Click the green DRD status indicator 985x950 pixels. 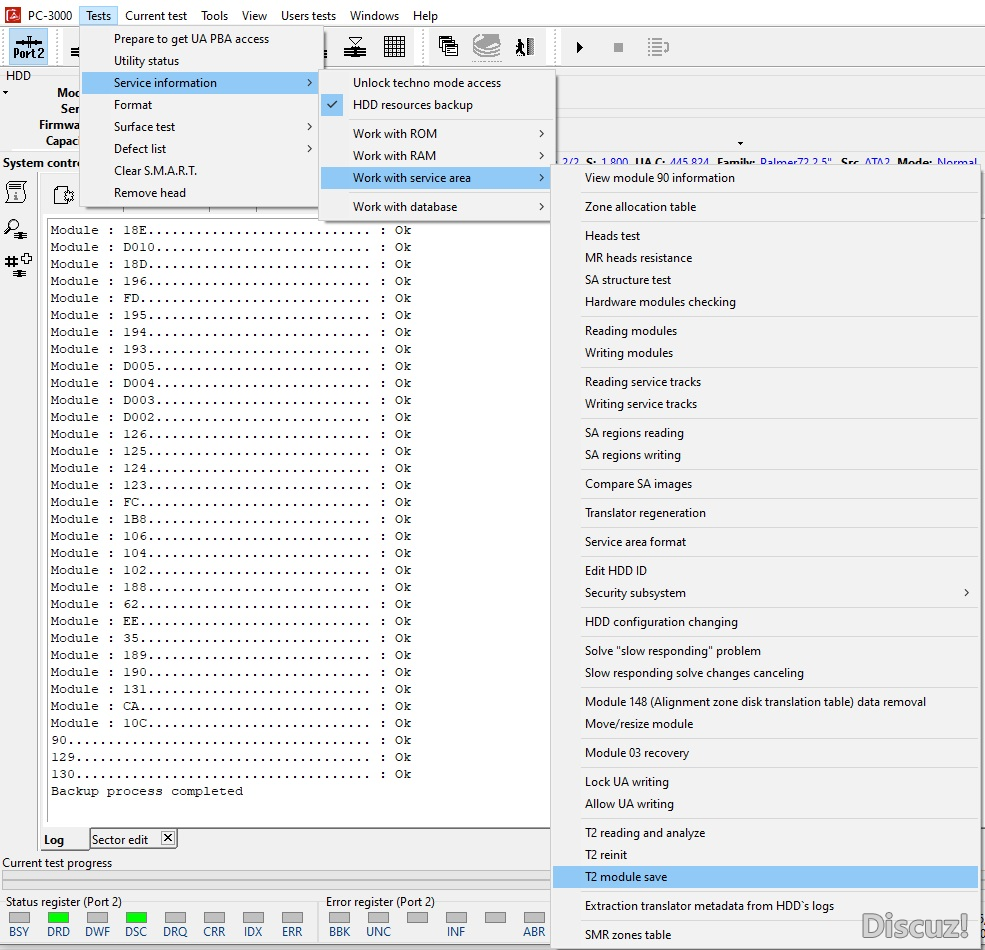58,917
